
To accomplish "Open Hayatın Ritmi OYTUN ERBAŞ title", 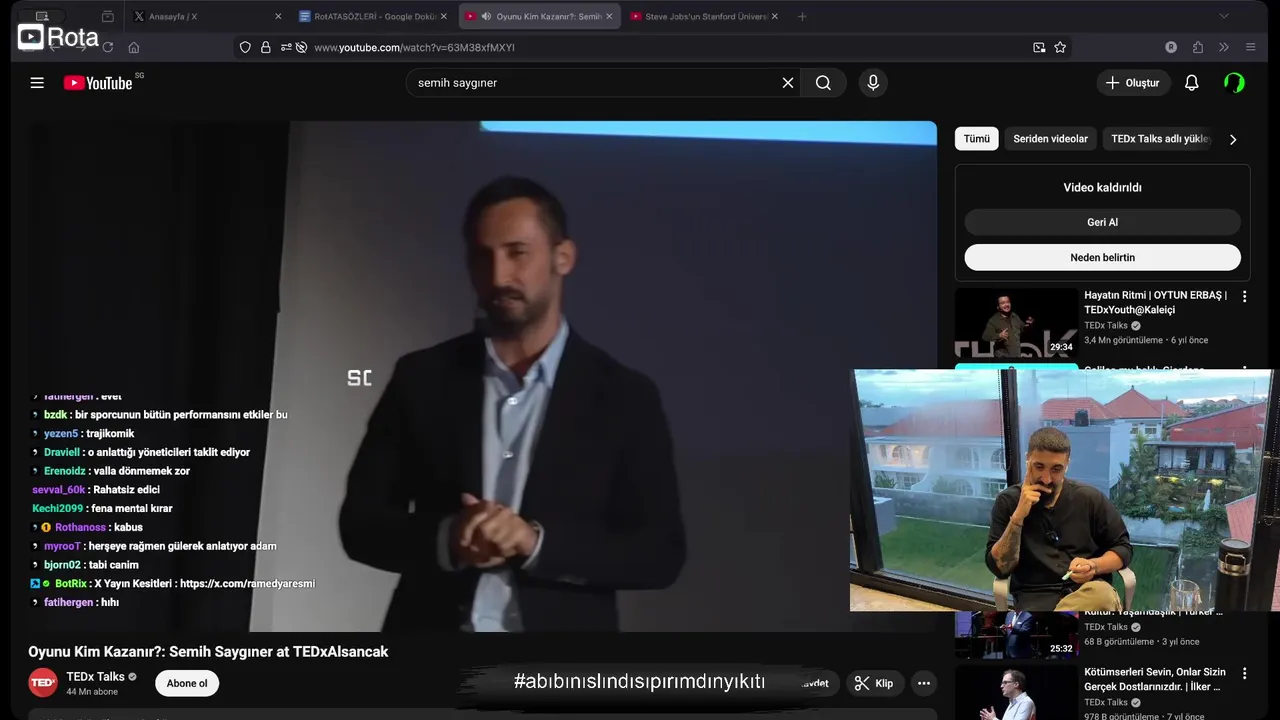I will pos(1155,302).
